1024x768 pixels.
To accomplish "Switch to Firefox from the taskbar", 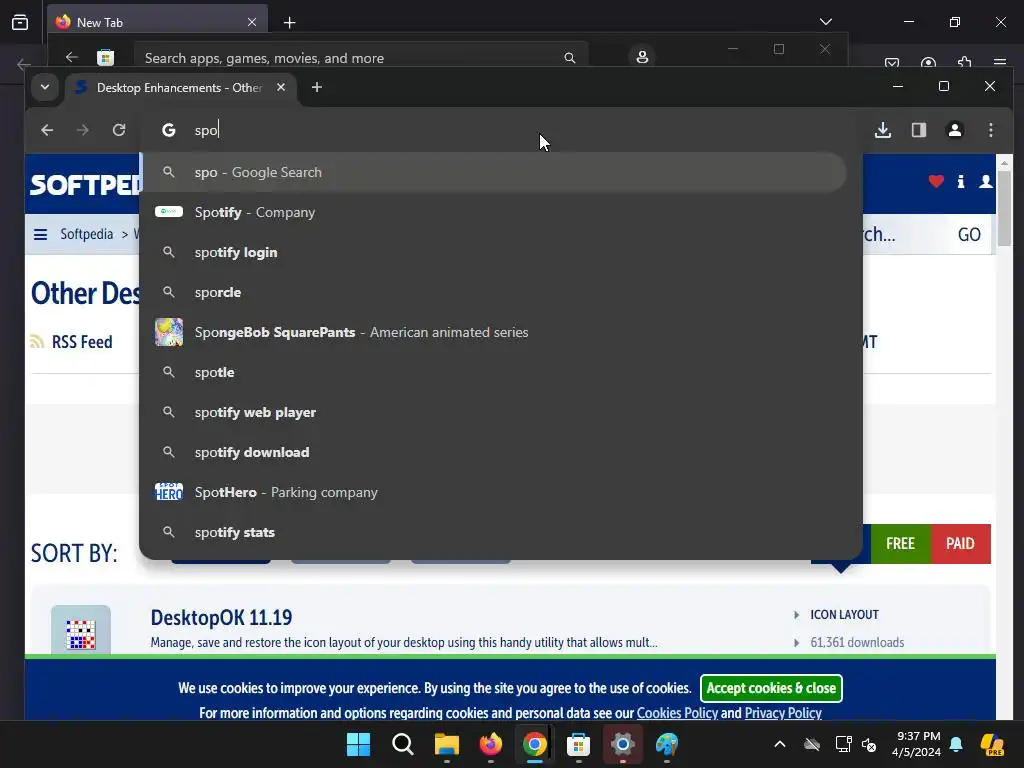I will [x=490, y=744].
